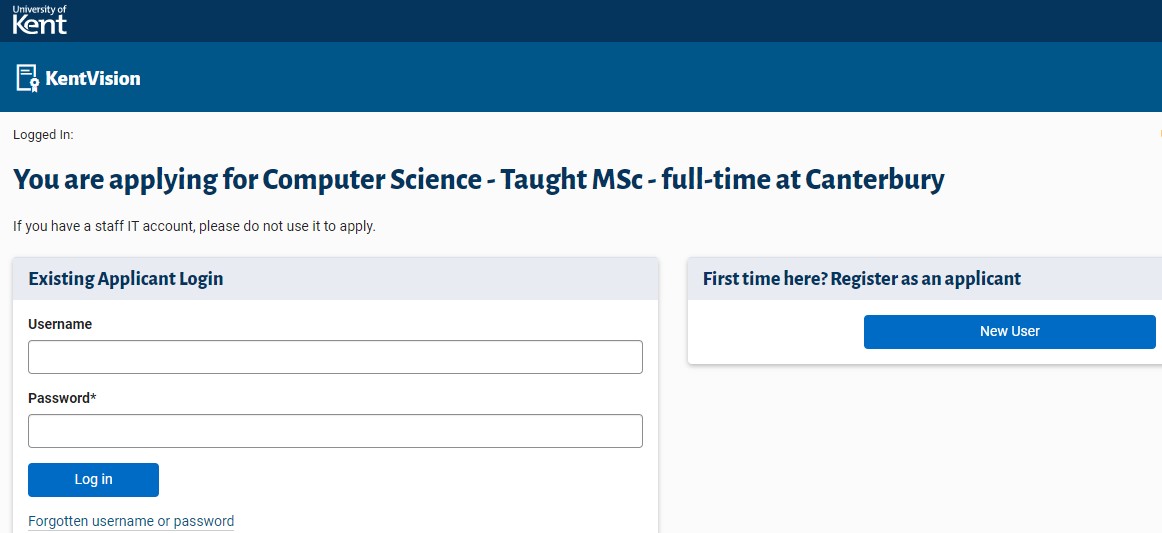This screenshot has height=533, width=1162.
Task: Click the Computer Science application heading
Action: click(x=478, y=180)
